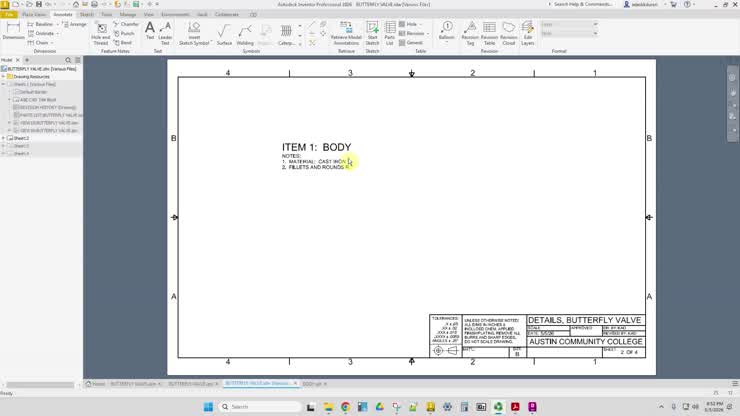Click the Caterpillar symbol tool

[286, 34]
